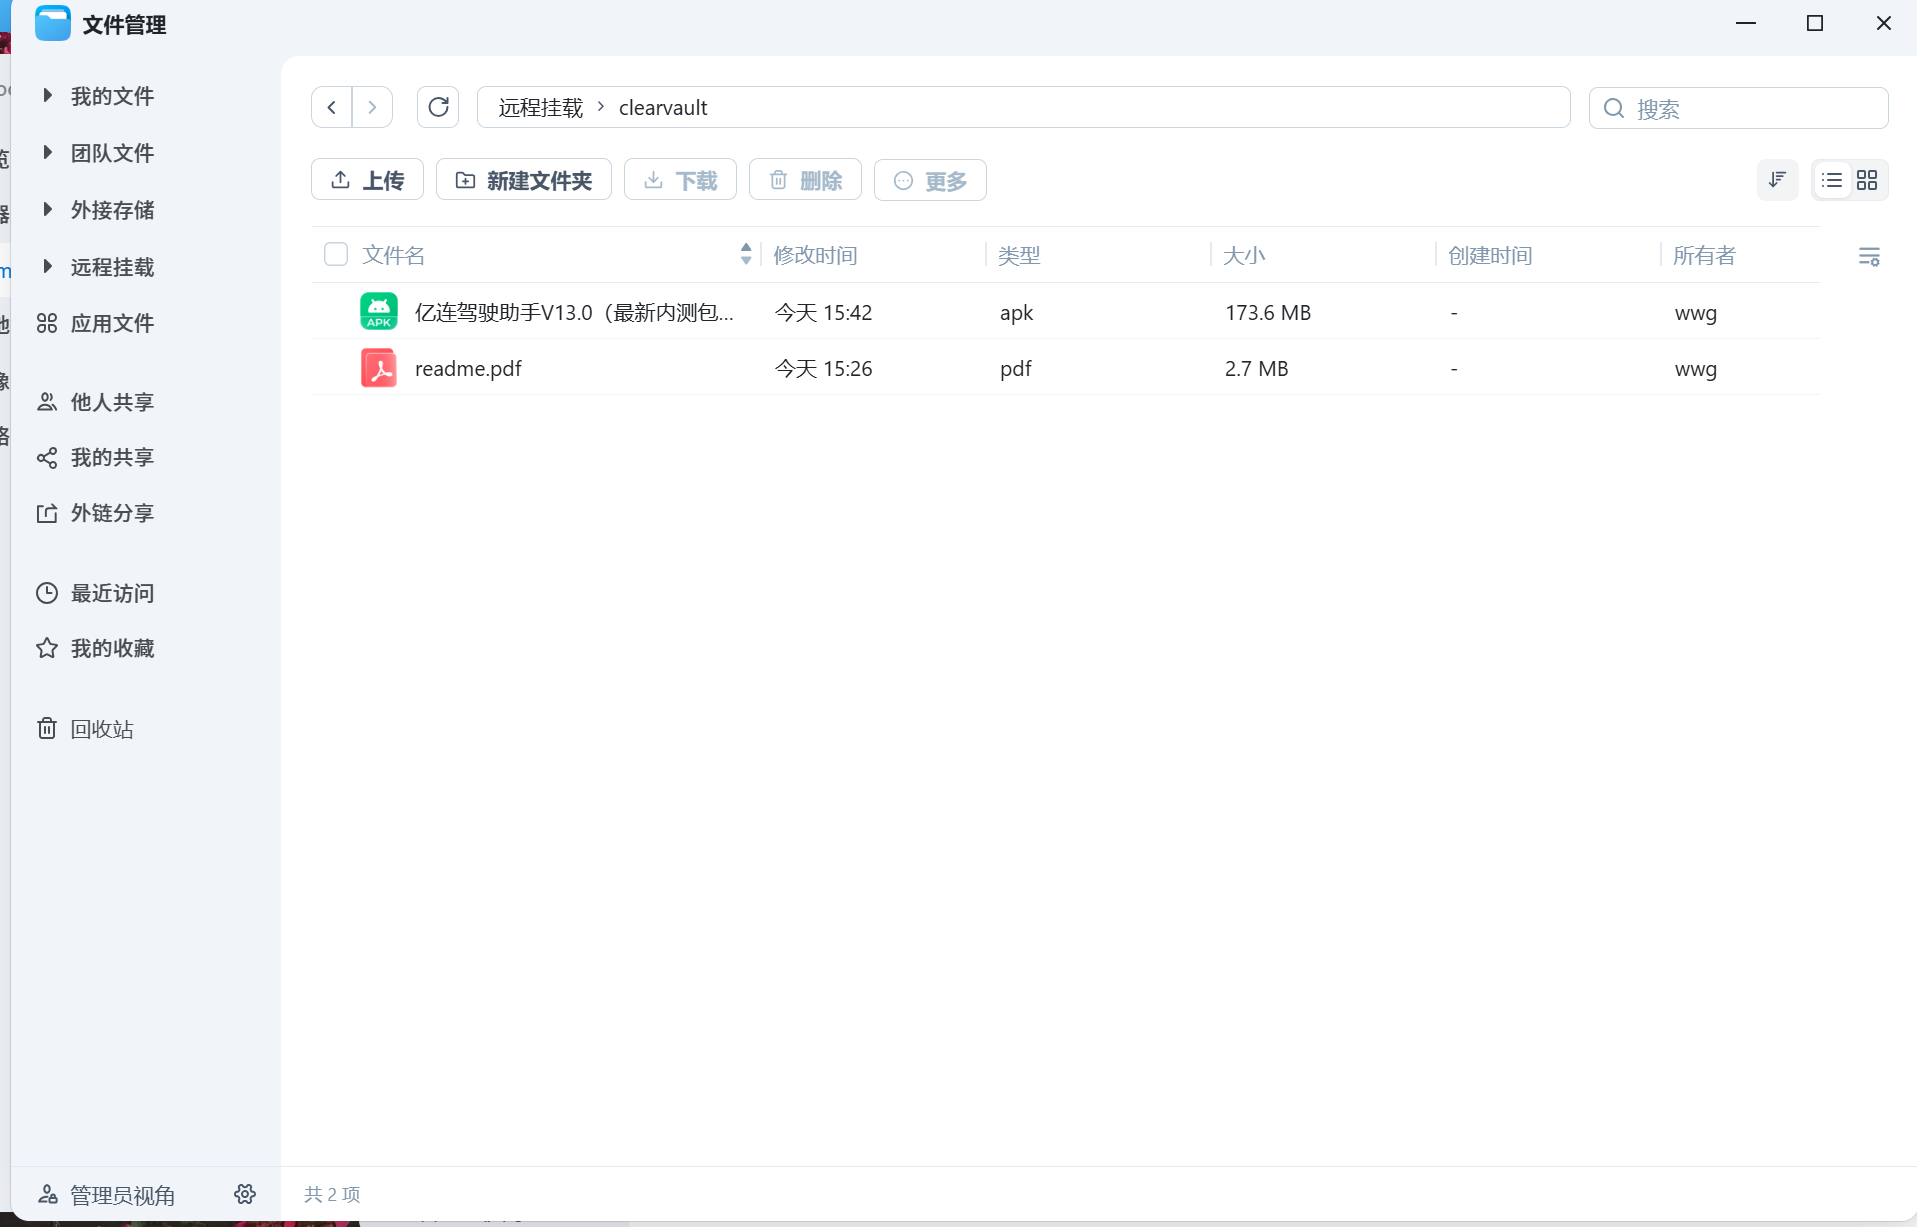Click 新建文件夹 new folder button
This screenshot has width=1917, height=1227.
click(524, 180)
